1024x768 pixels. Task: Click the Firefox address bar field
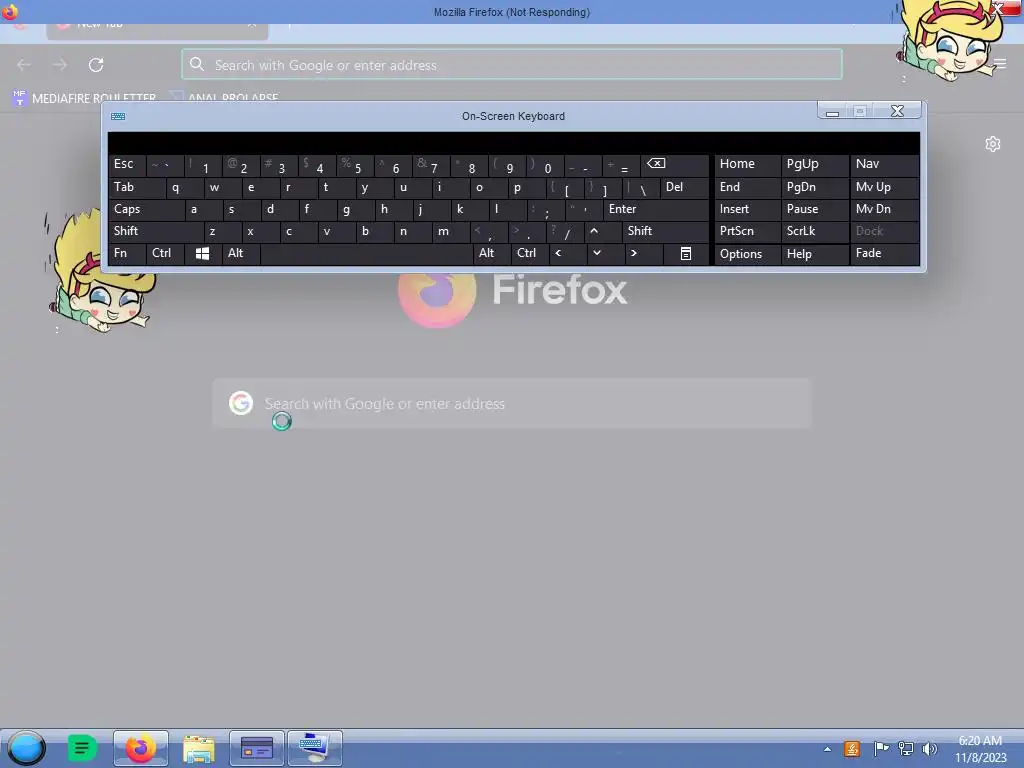pyautogui.click(x=512, y=65)
